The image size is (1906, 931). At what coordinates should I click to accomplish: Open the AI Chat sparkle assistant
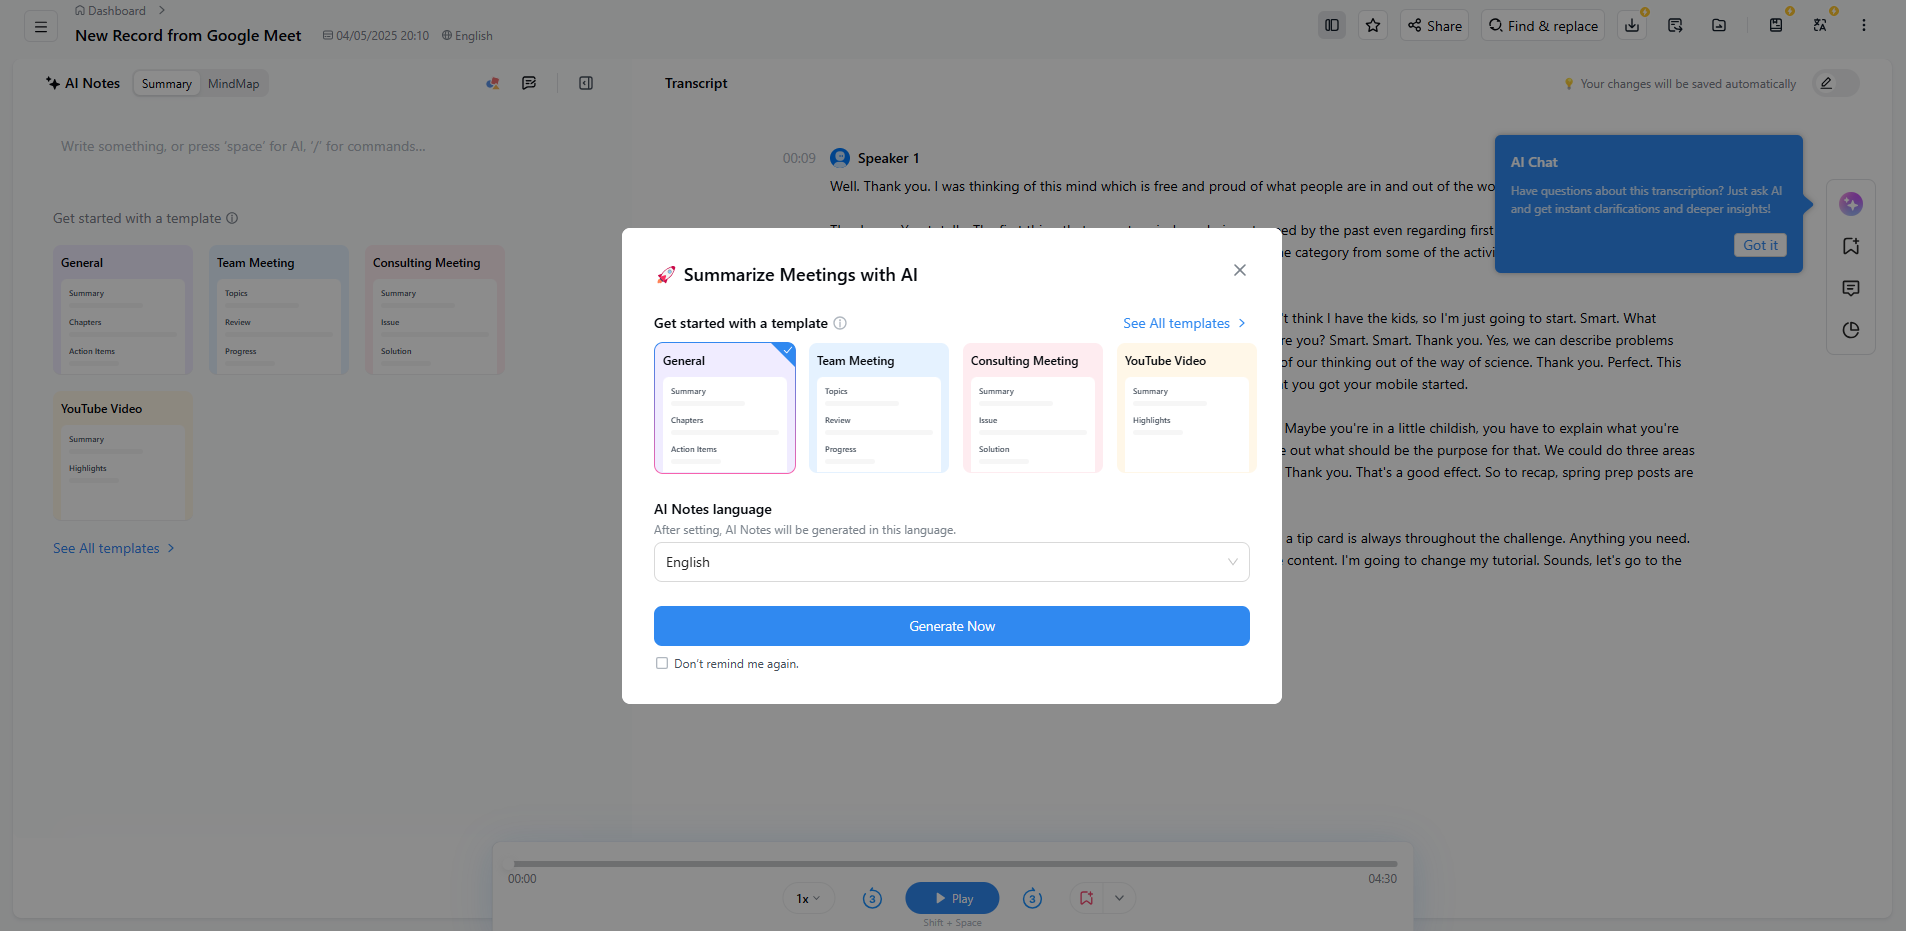point(1851,203)
